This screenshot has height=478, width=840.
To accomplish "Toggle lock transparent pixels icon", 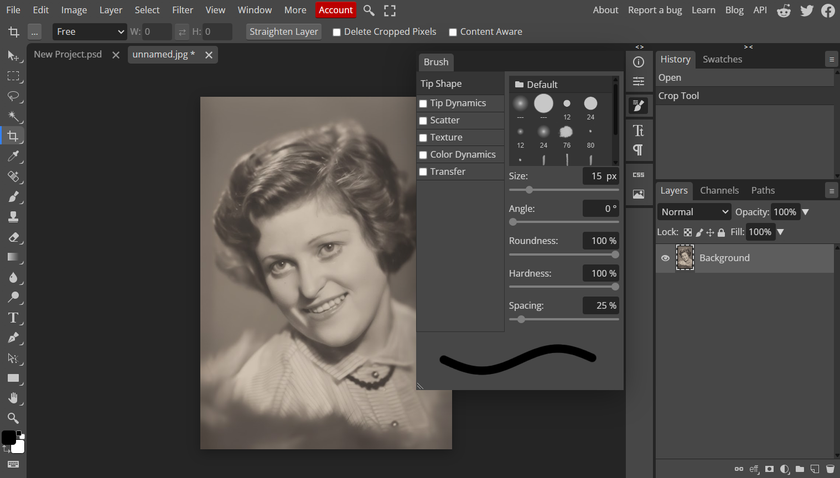I will pos(688,233).
